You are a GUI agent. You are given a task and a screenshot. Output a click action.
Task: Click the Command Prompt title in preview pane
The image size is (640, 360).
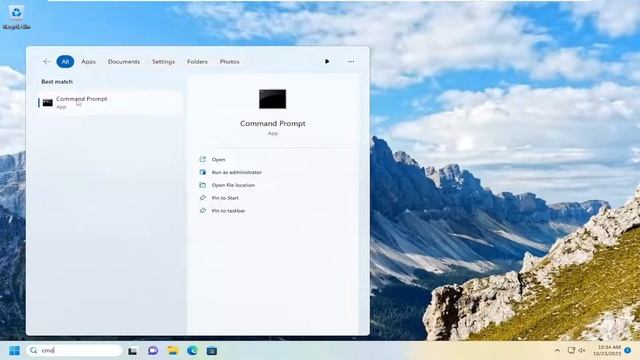click(x=273, y=123)
